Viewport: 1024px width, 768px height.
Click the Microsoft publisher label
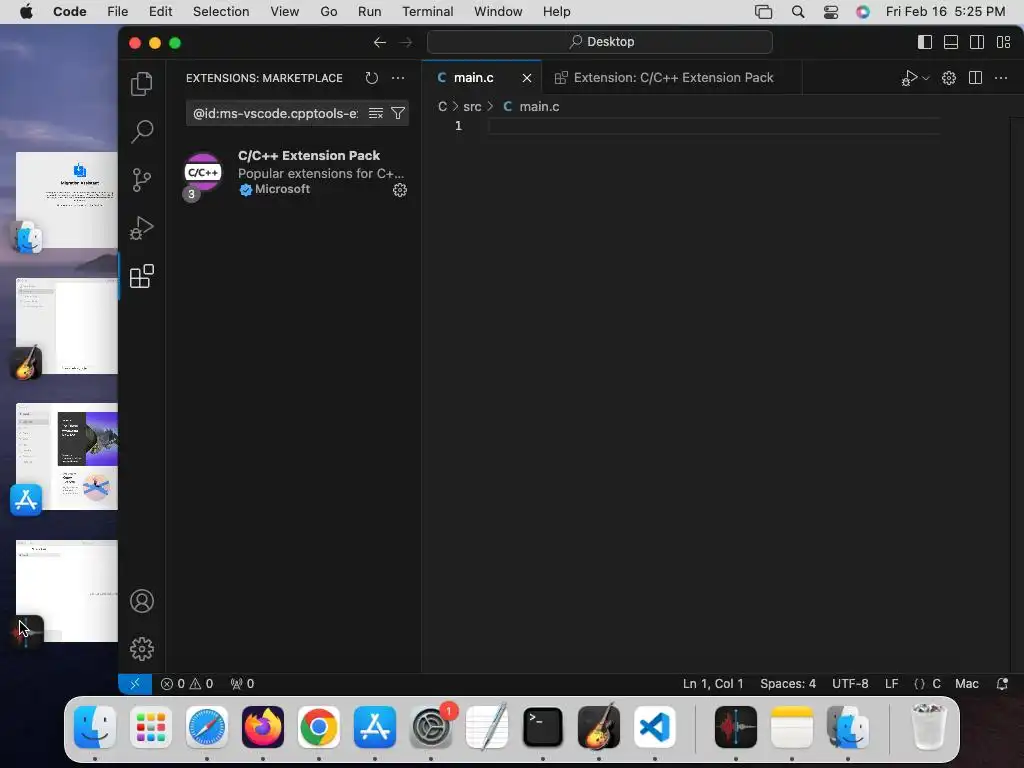pos(282,189)
